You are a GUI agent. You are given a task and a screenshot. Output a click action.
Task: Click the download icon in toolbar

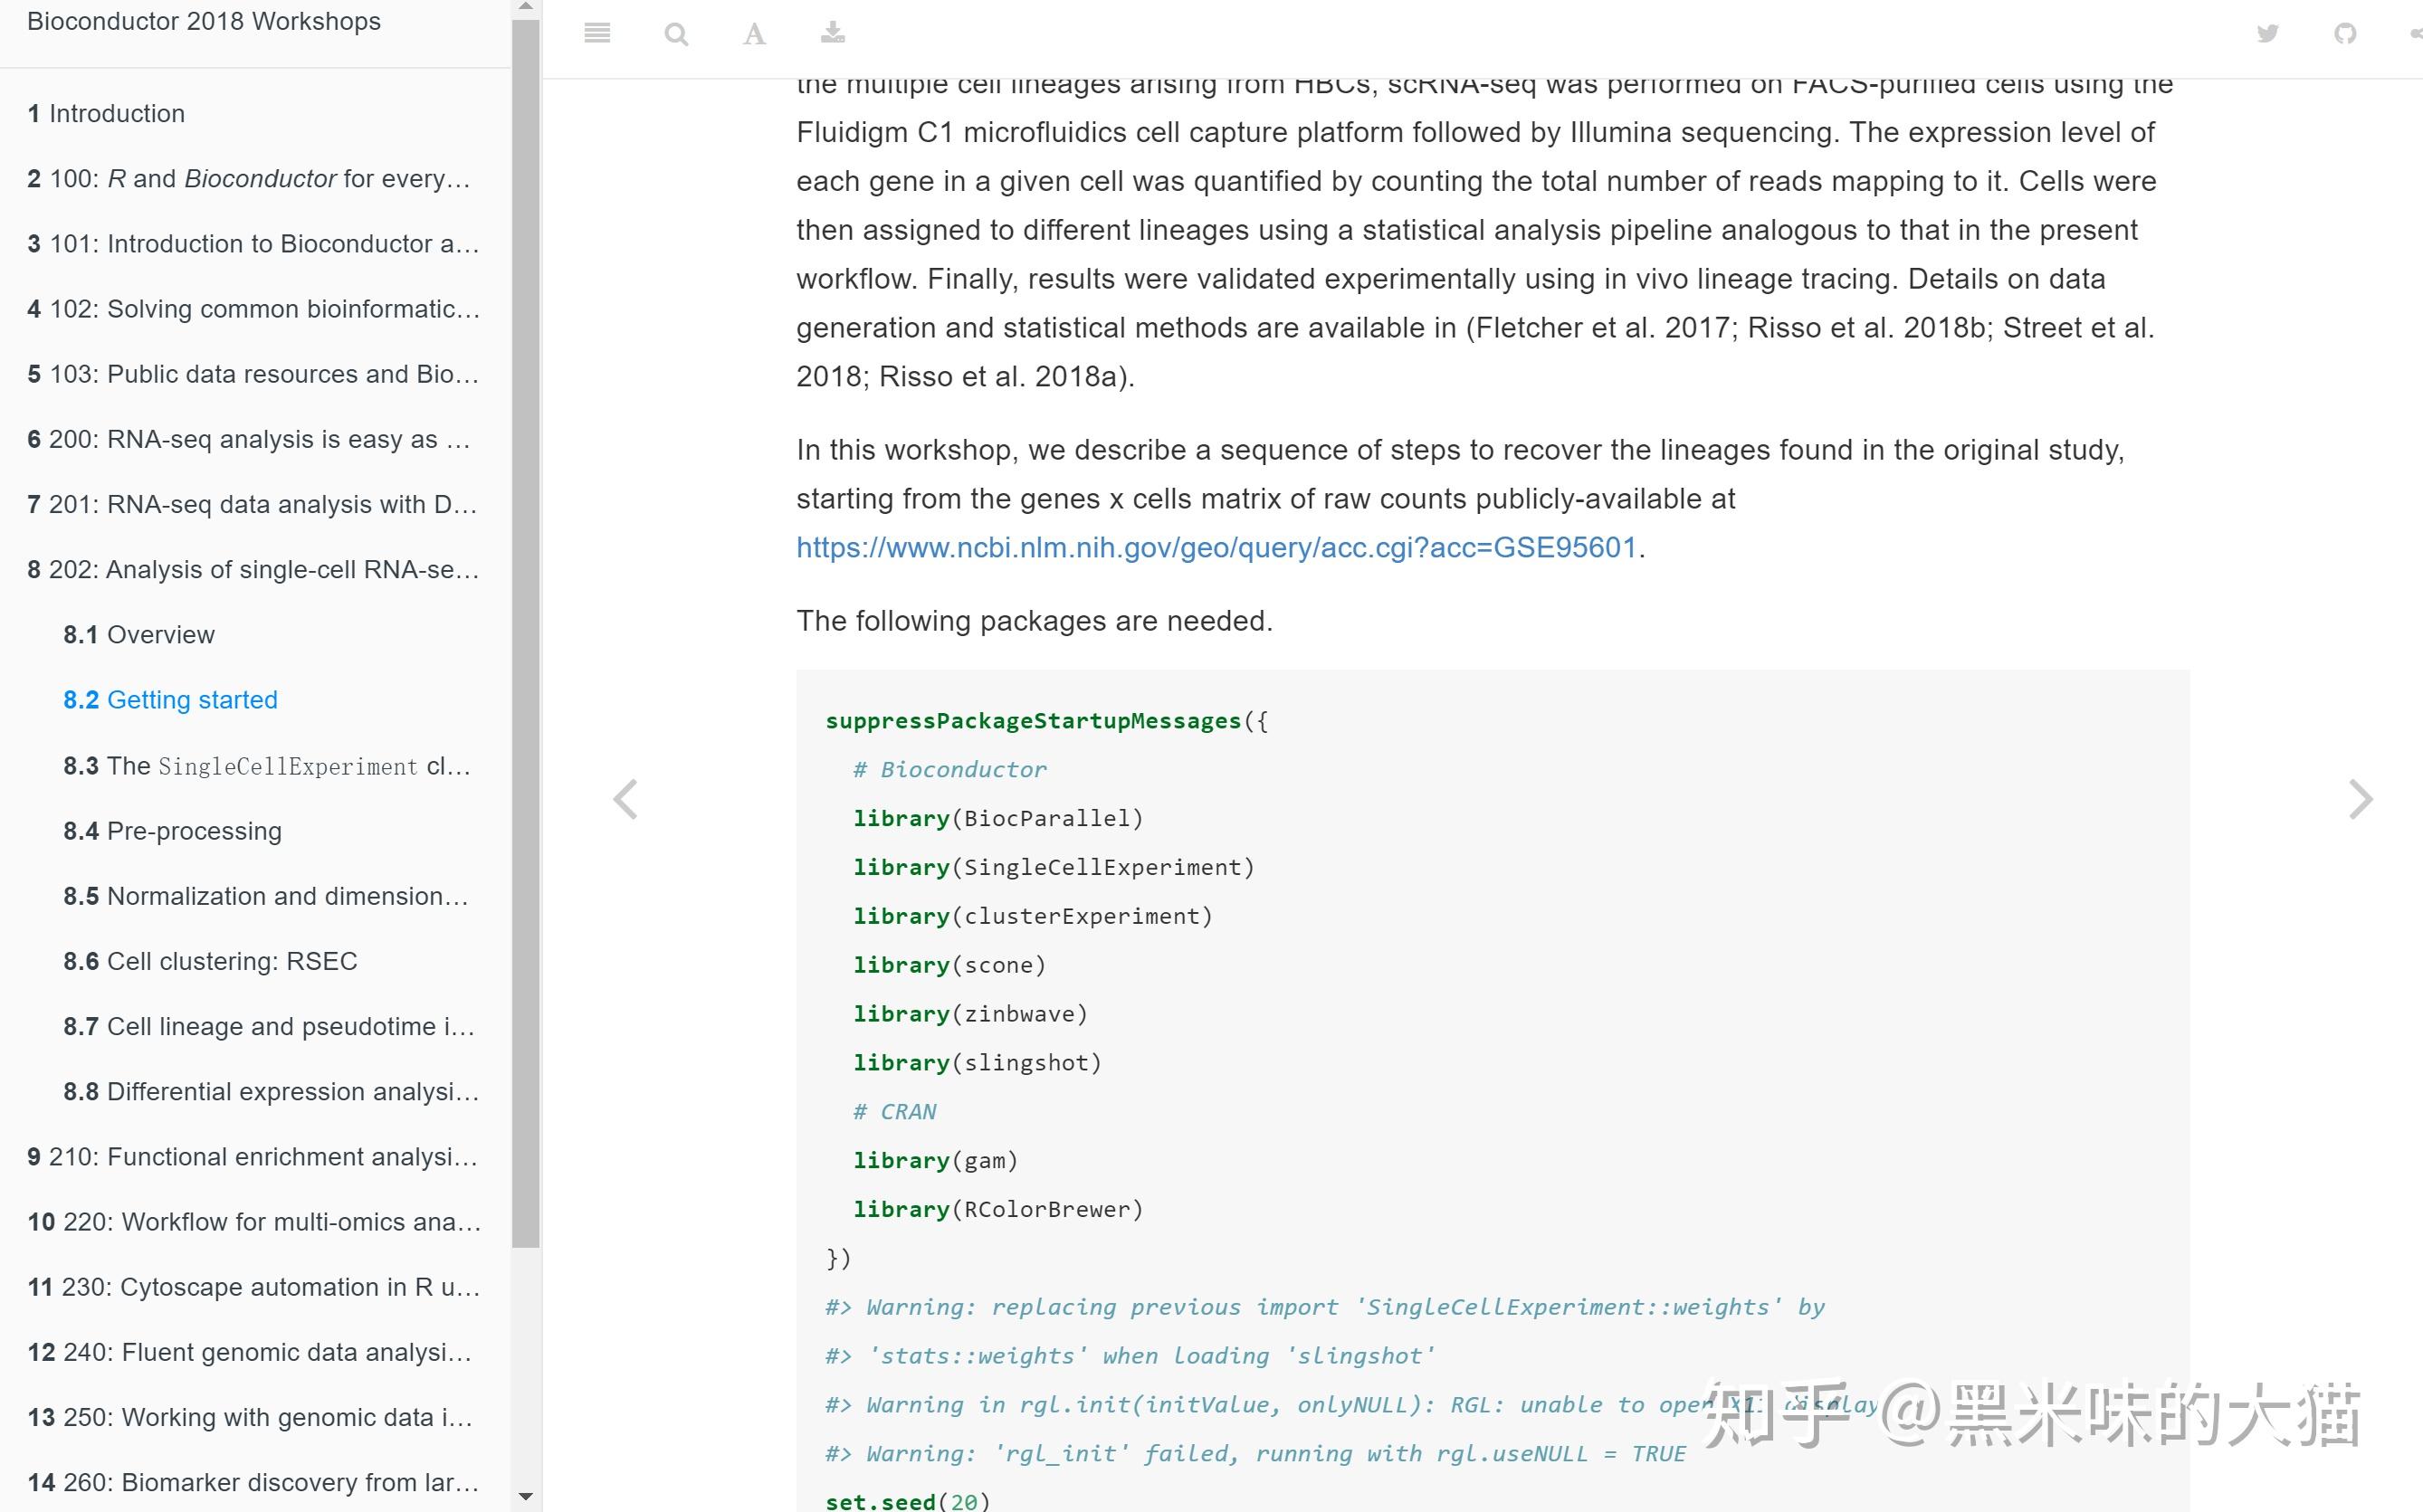(832, 34)
